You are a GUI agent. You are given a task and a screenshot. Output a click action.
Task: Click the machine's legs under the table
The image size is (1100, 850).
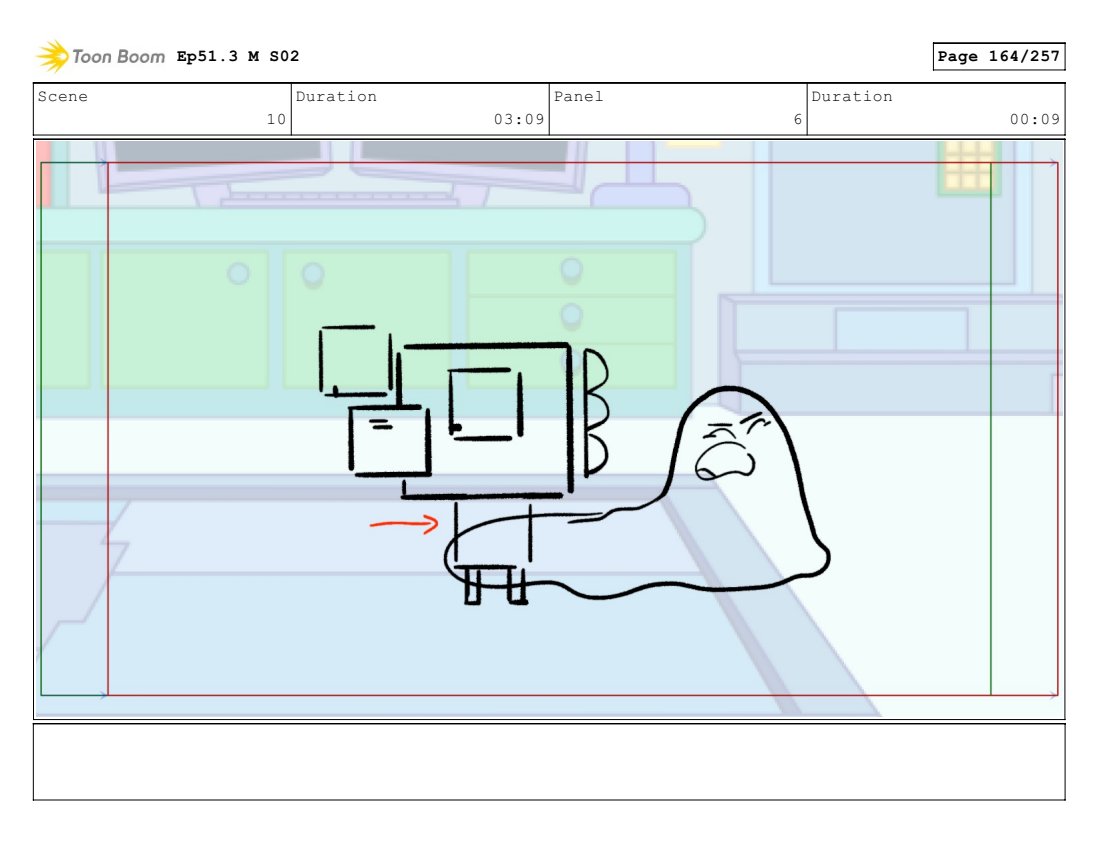coord(495,585)
